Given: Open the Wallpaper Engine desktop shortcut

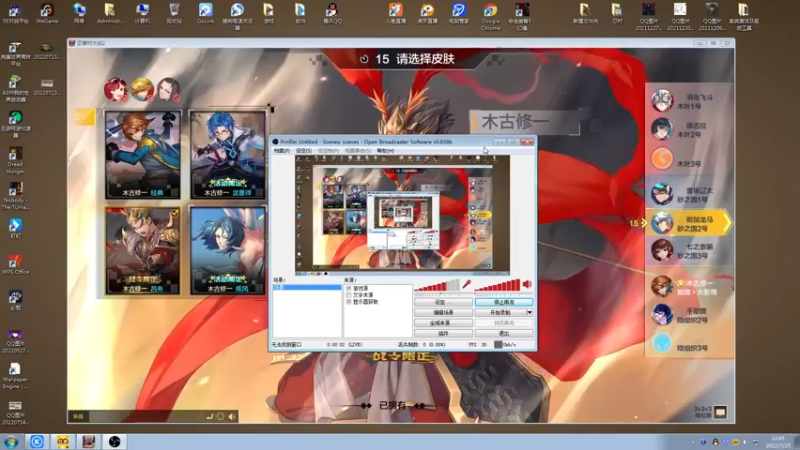Looking at the screenshot, I should coord(15,376).
